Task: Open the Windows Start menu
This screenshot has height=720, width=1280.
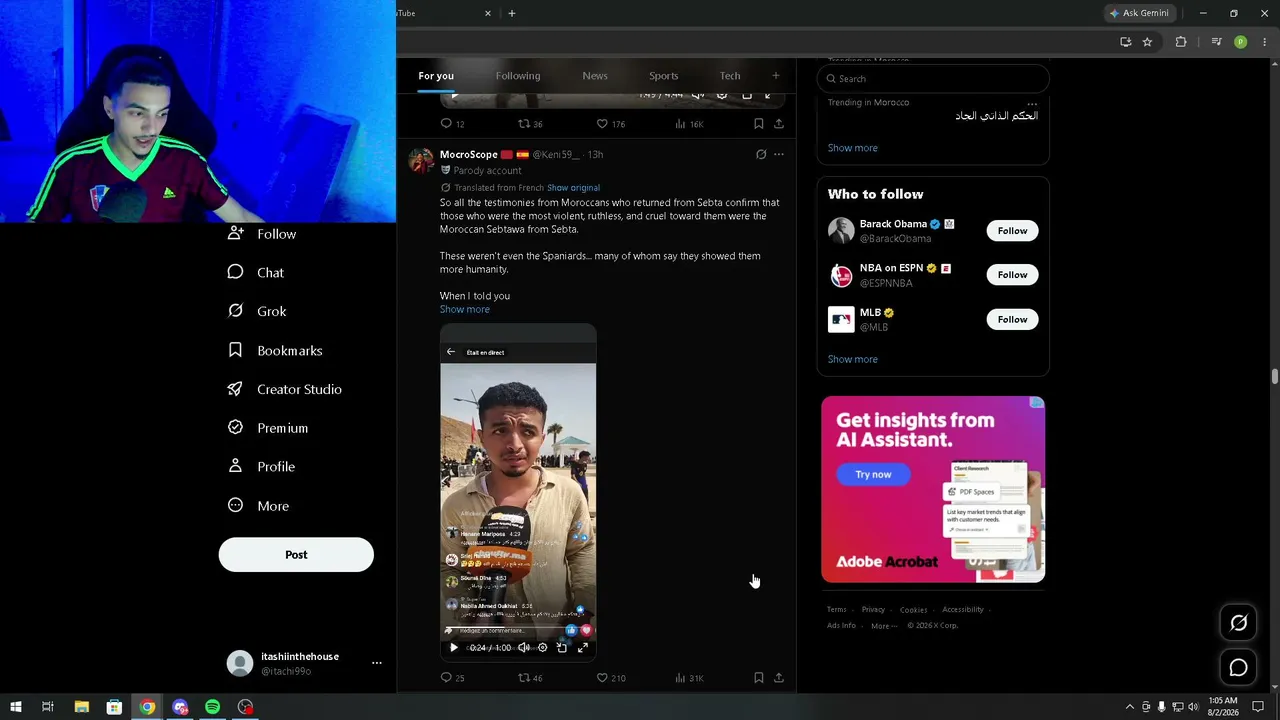Action: [x=15, y=707]
